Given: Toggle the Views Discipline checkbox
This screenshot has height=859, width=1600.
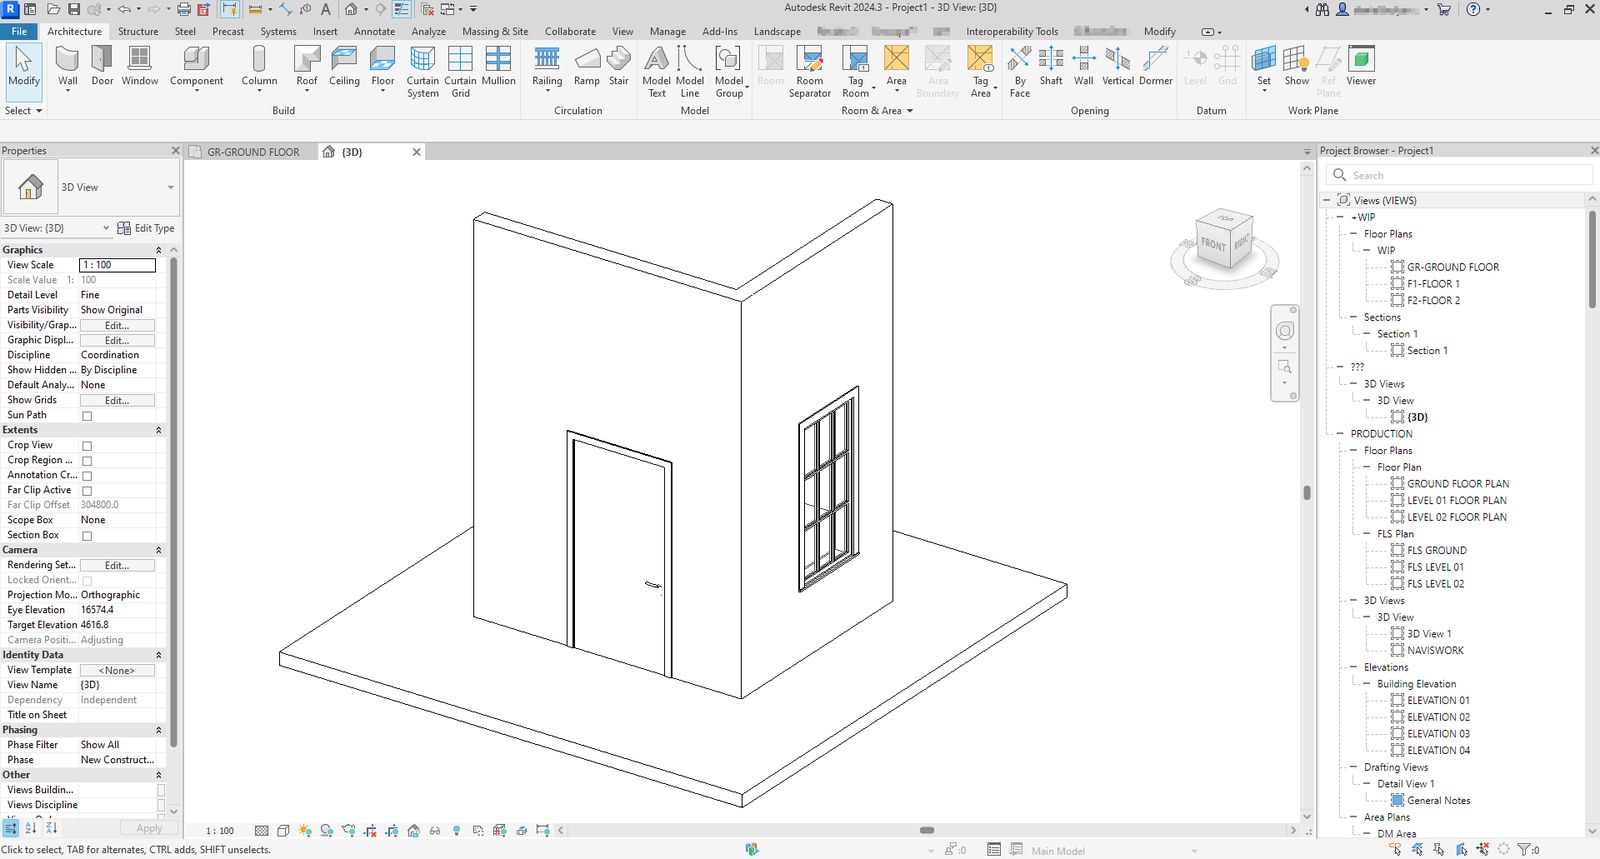Looking at the screenshot, I should (x=161, y=805).
